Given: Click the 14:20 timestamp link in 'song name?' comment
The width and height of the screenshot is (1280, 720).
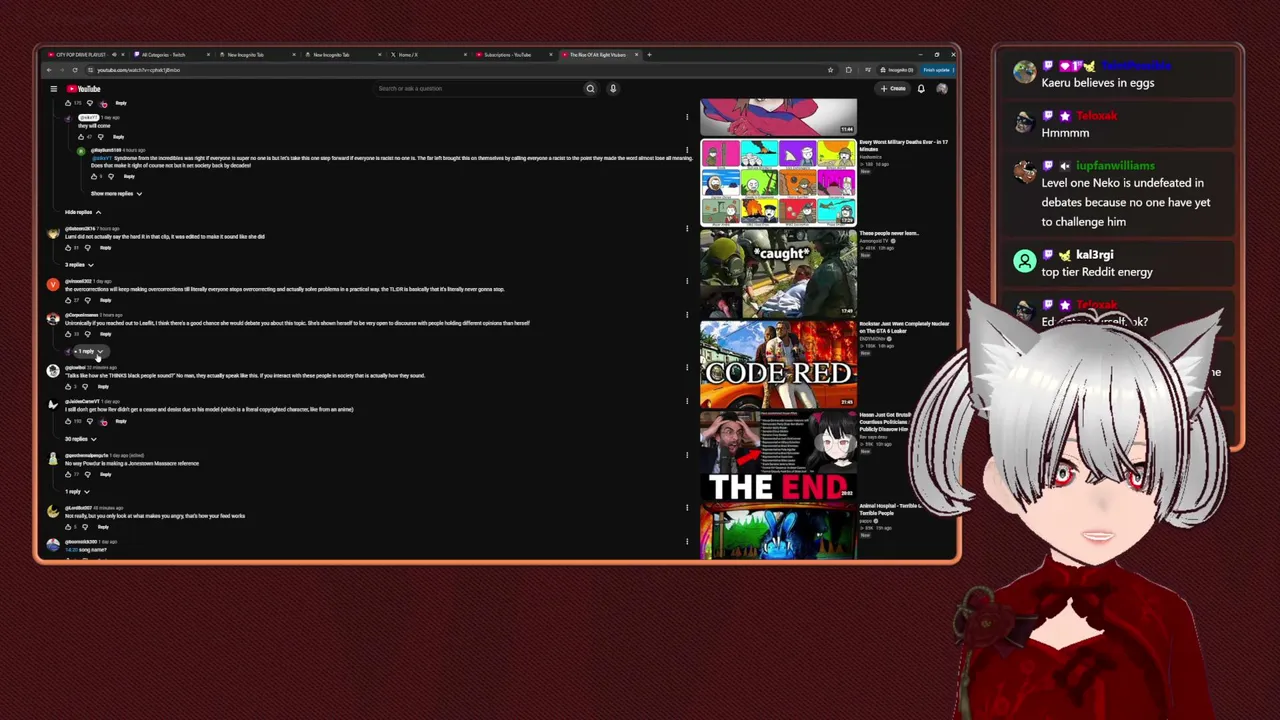Looking at the screenshot, I should point(71,550).
